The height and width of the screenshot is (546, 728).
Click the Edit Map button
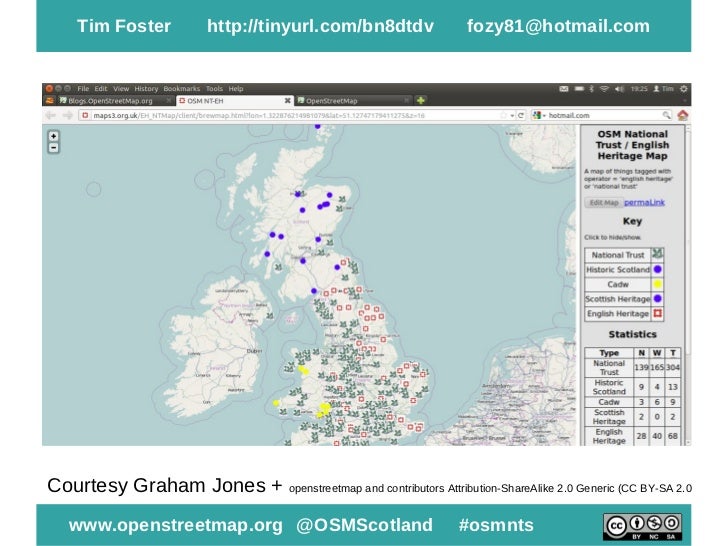[x=604, y=202]
